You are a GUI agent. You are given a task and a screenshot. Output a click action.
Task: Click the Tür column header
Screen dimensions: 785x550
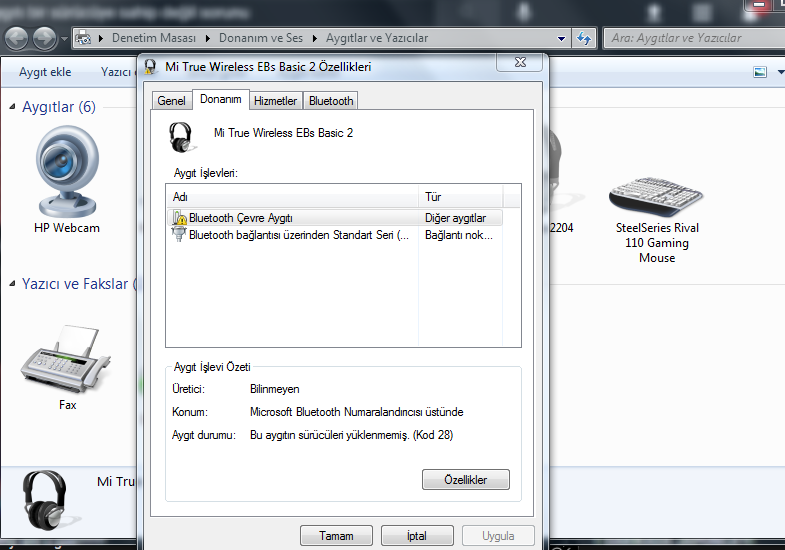click(461, 197)
